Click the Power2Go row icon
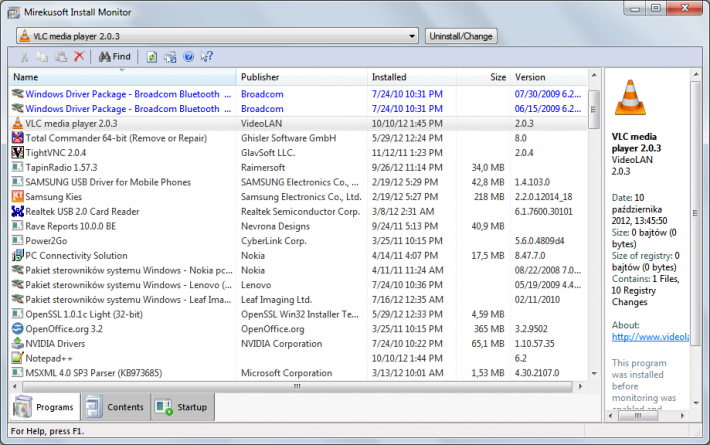 (17, 240)
